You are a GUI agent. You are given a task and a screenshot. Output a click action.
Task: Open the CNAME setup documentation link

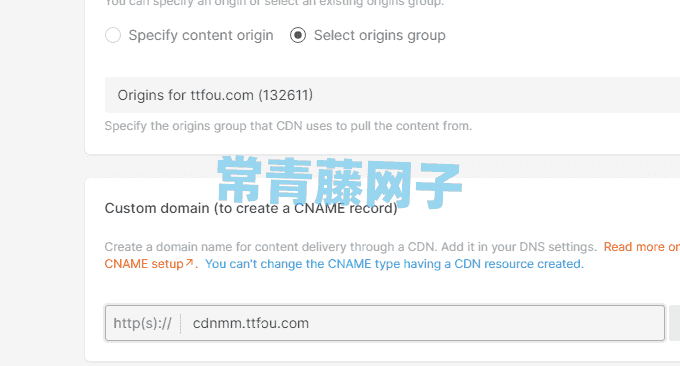point(144,264)
